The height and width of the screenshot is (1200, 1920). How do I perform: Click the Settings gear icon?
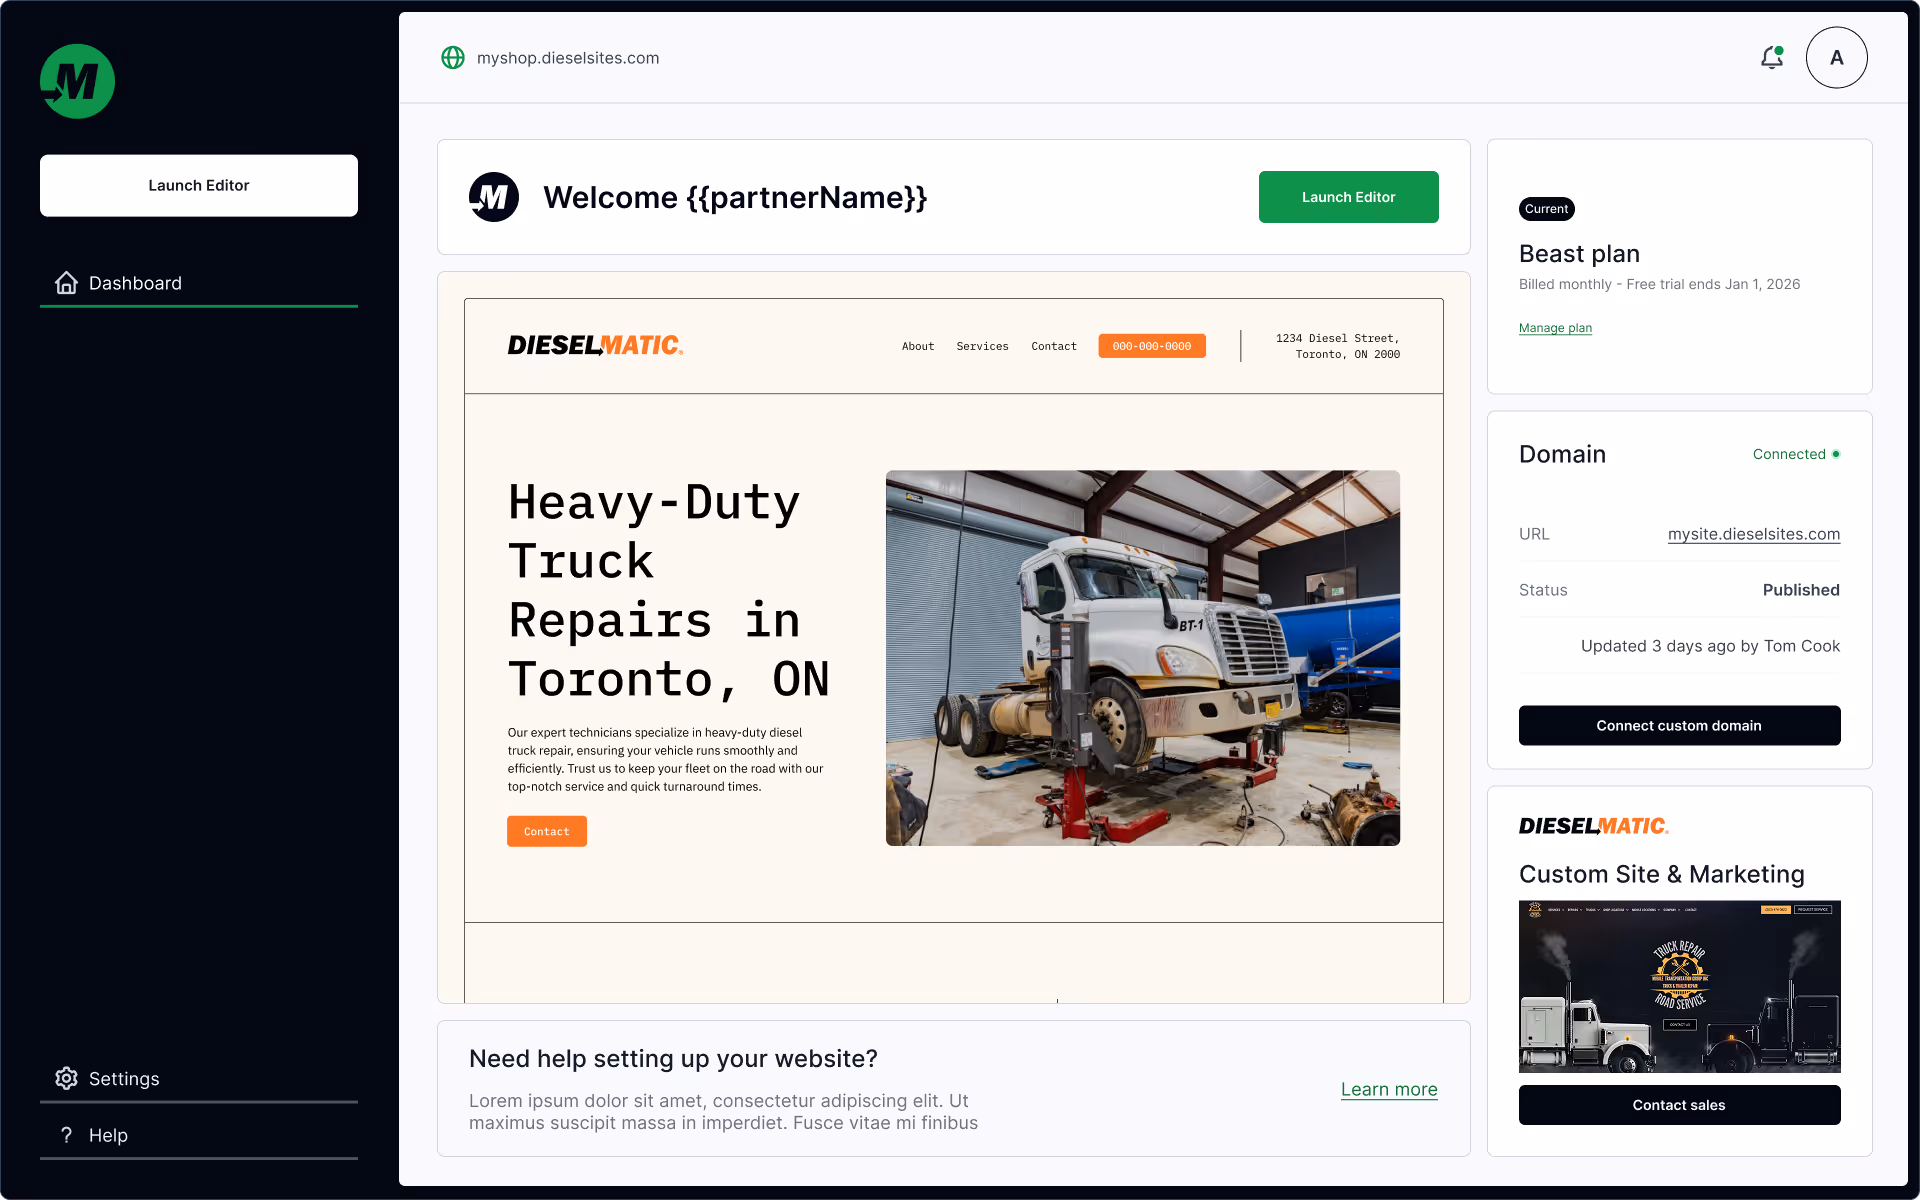[x=66, y=1078]
